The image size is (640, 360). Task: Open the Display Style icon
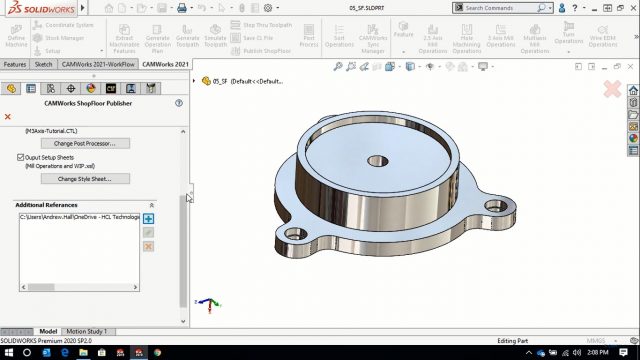(410, 67)
